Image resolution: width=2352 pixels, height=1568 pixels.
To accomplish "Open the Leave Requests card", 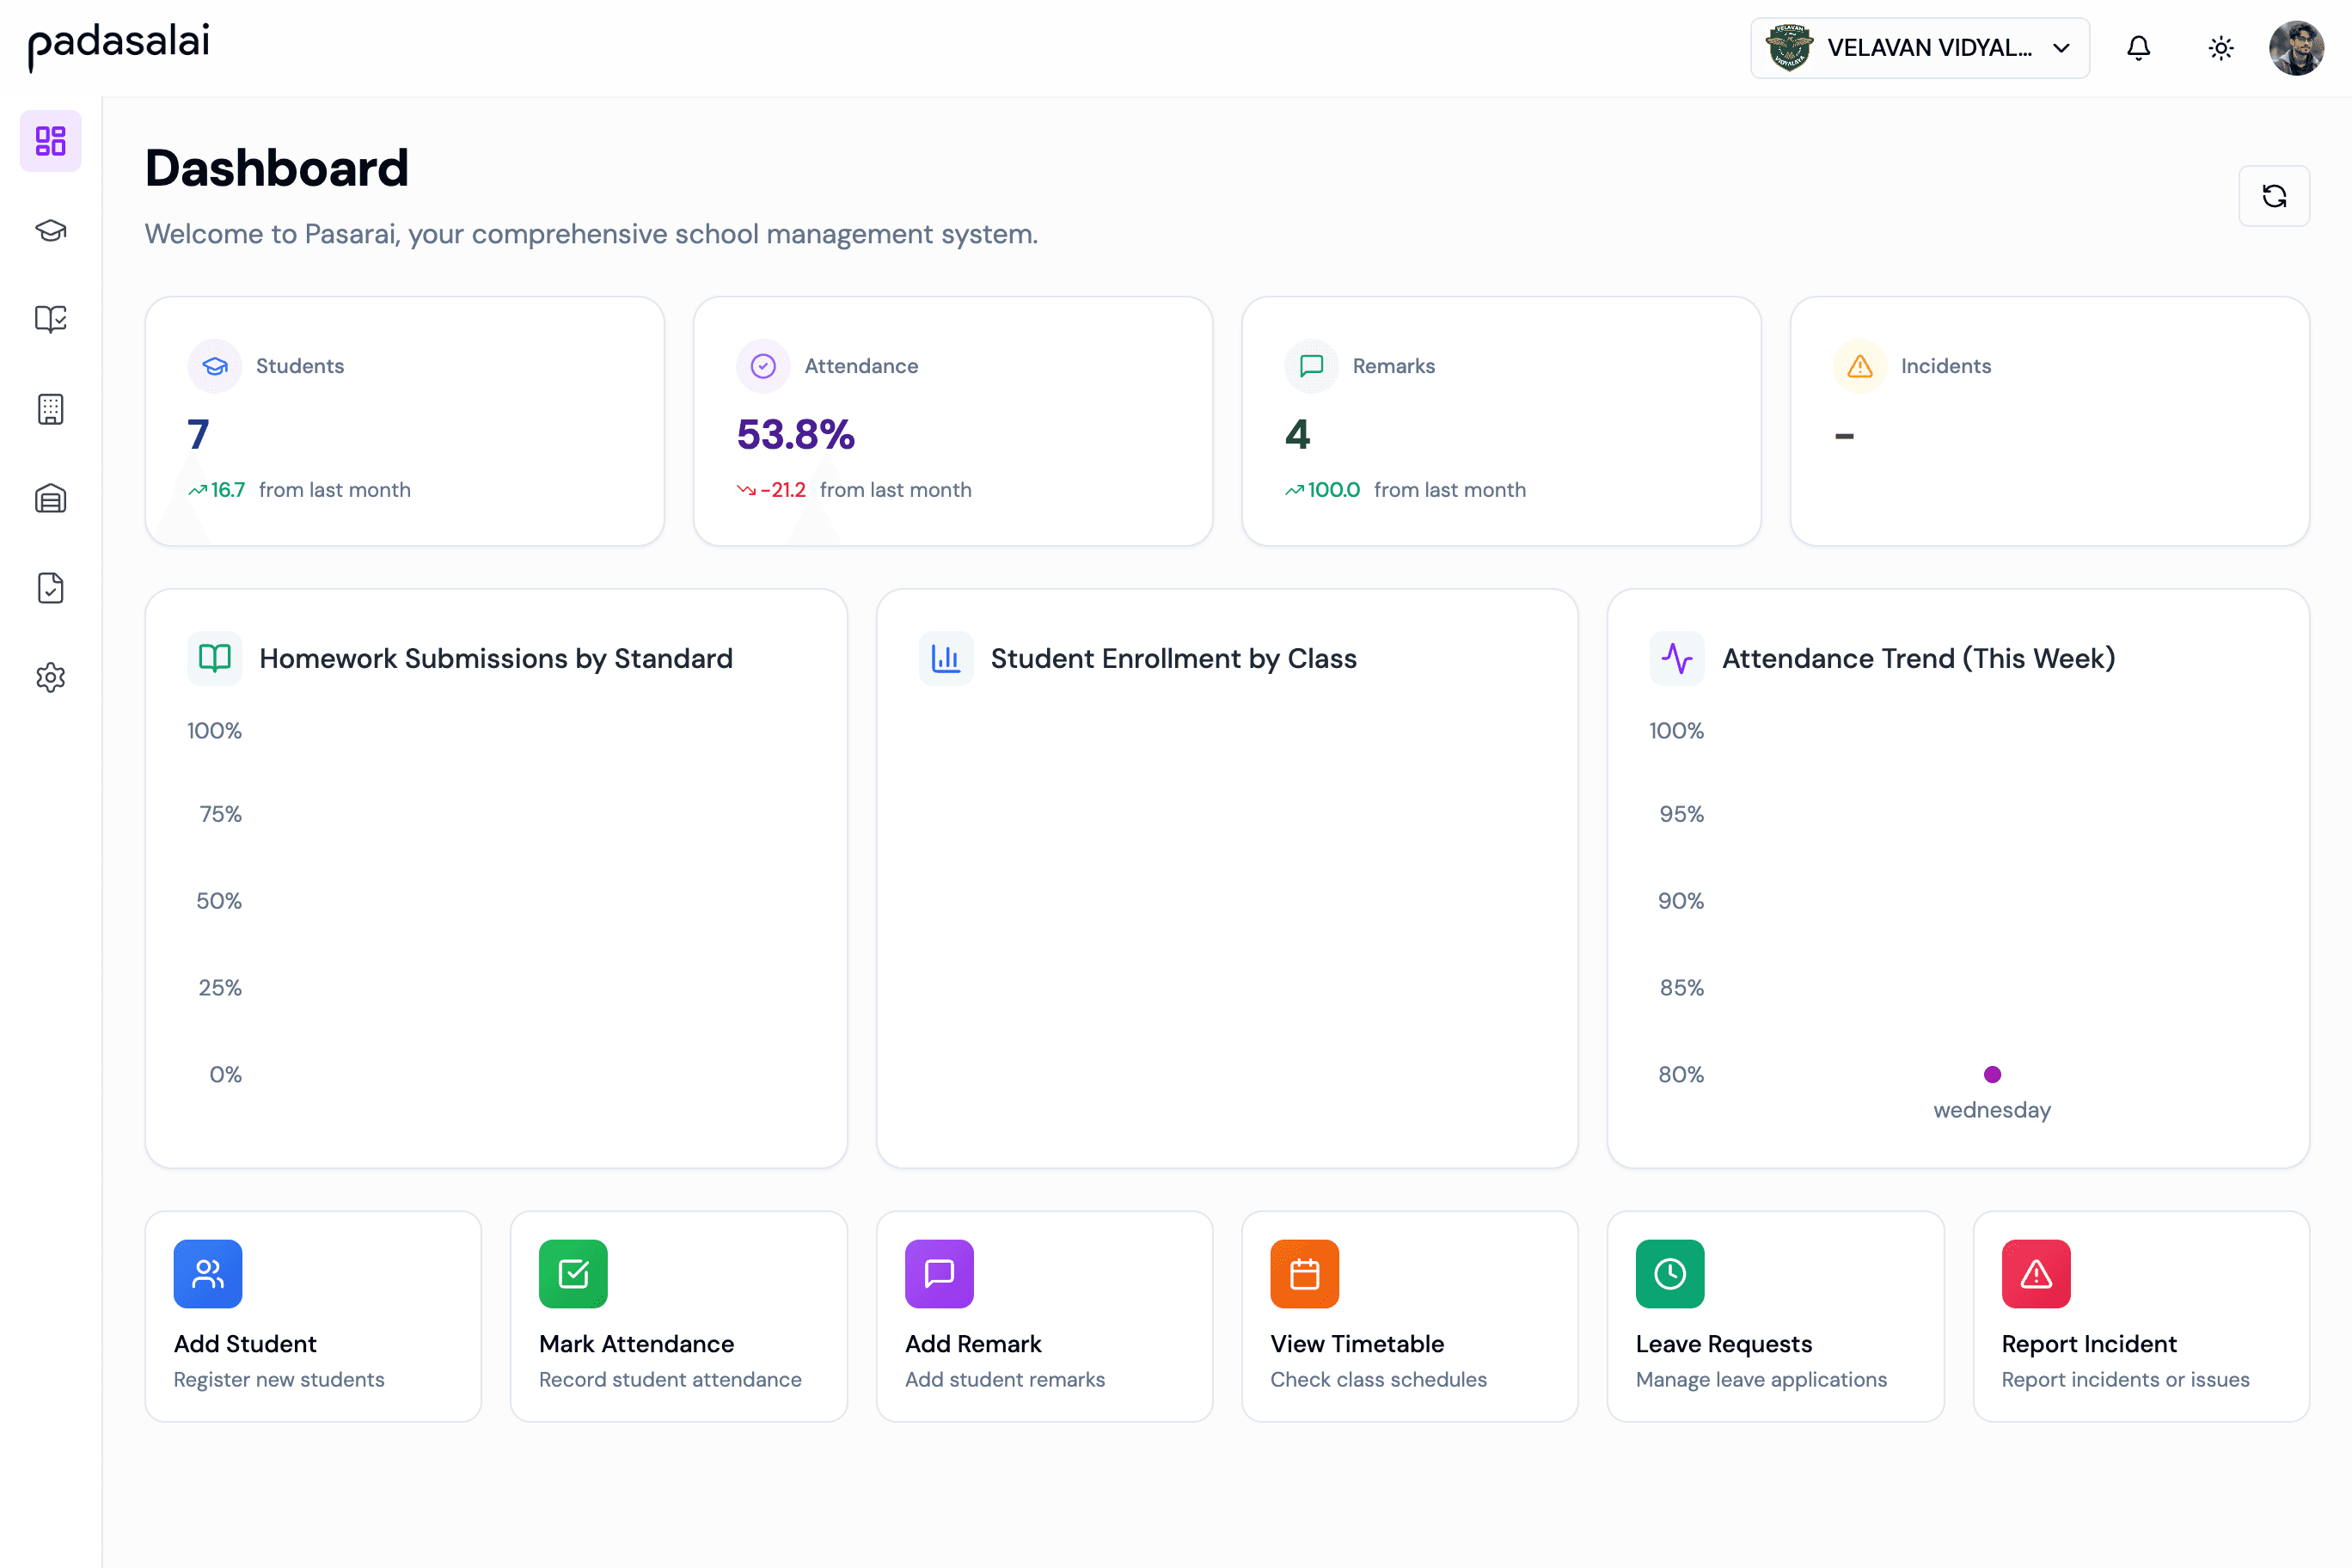I will coord(1776,1316).
